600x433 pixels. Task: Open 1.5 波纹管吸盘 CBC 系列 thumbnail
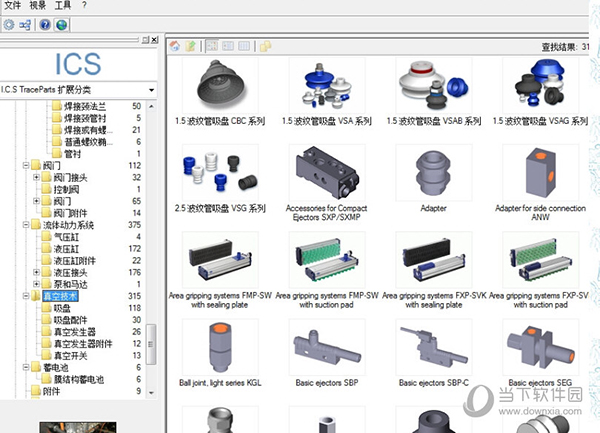220,85
